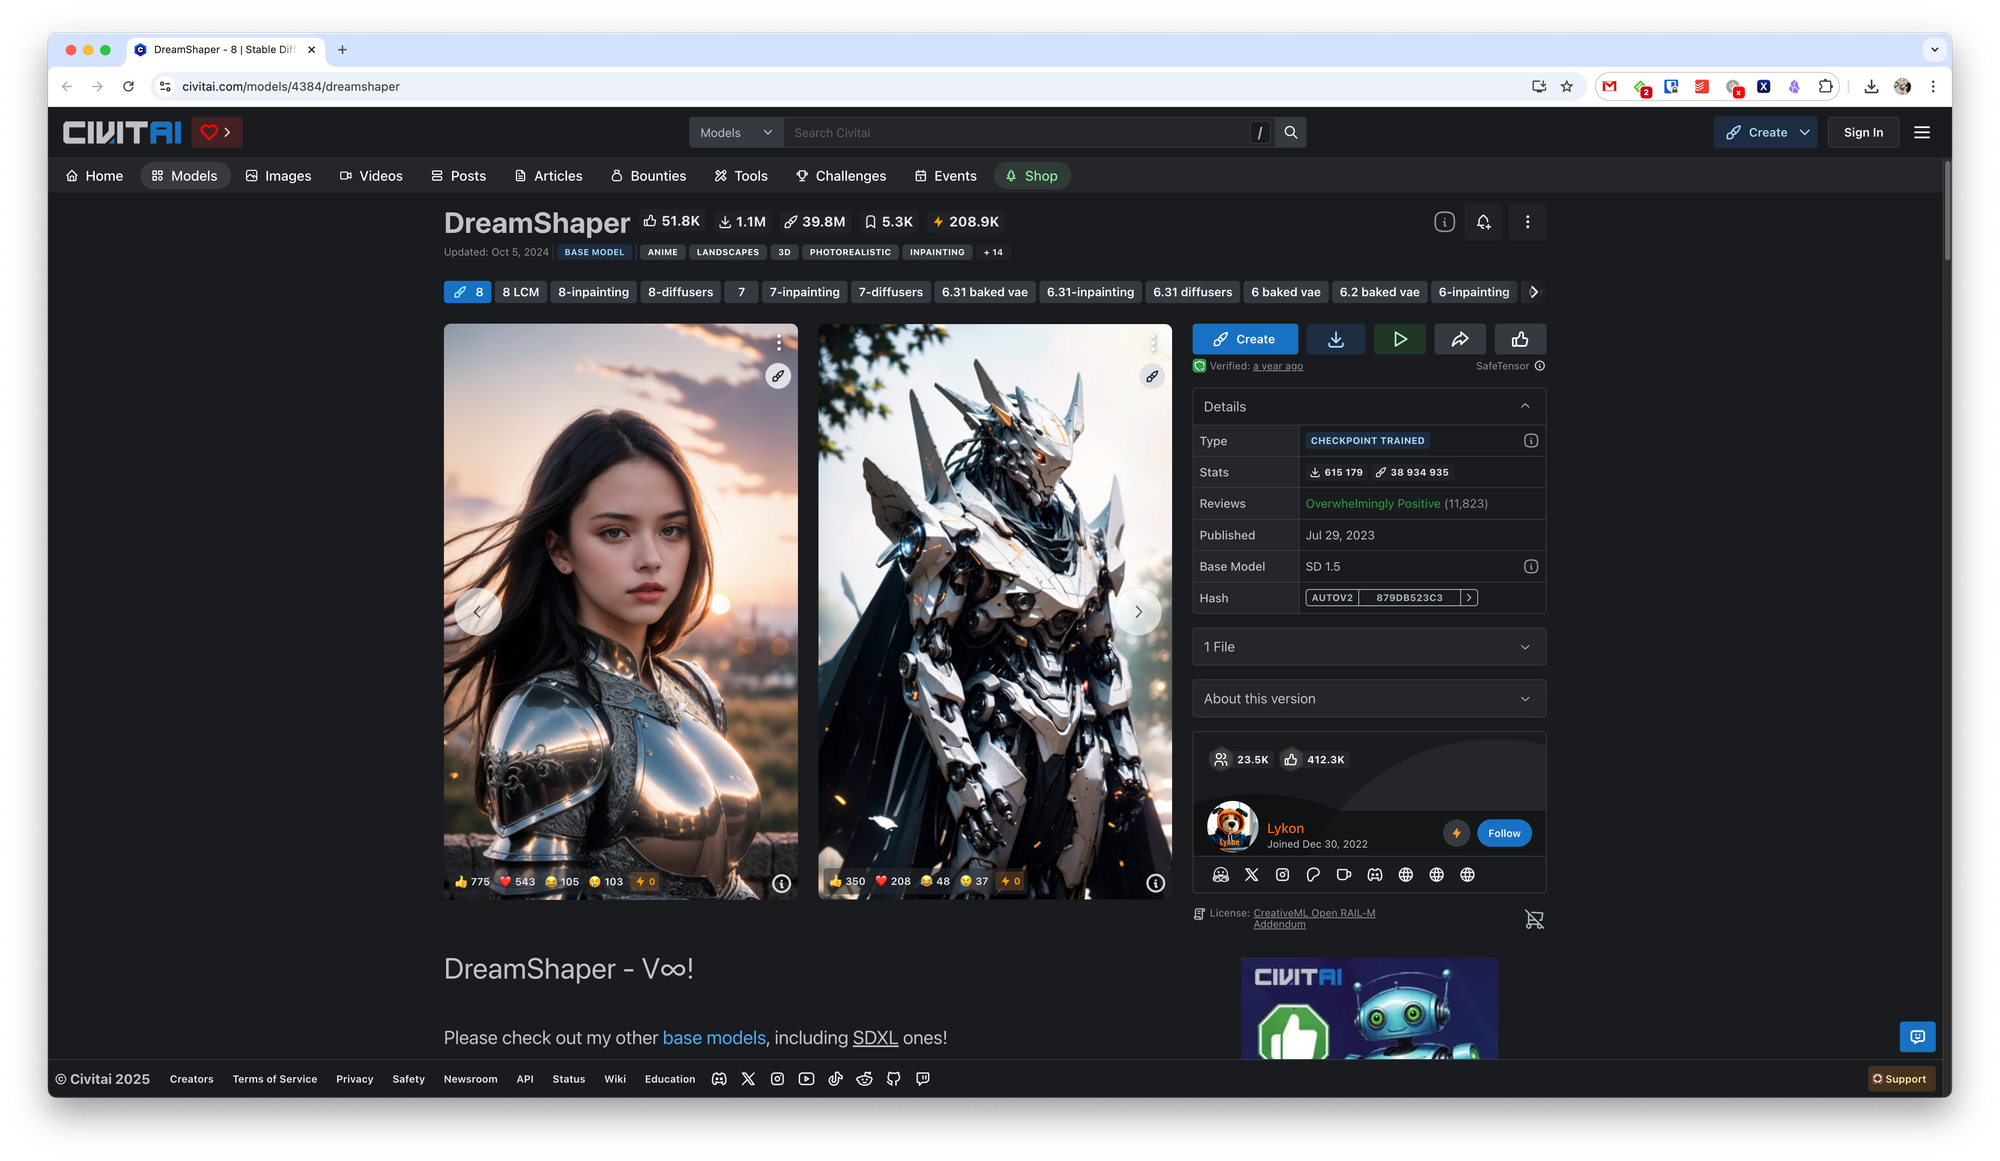Expand the 1 File section
The height and width of the screenshot is (1161, 2000).
click(x=1368, y=647)
